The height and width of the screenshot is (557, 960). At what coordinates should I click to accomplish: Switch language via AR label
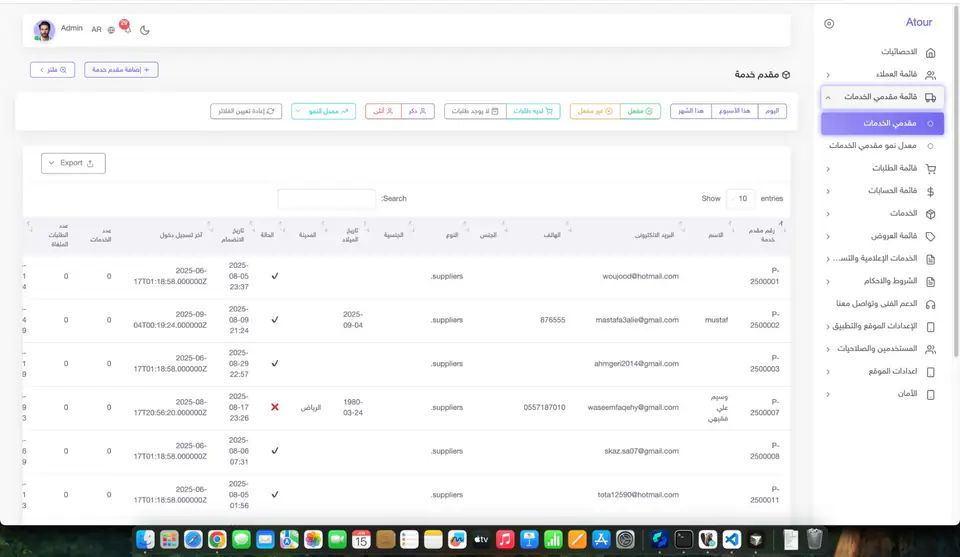pyautogui.click(x=96, y=30)
